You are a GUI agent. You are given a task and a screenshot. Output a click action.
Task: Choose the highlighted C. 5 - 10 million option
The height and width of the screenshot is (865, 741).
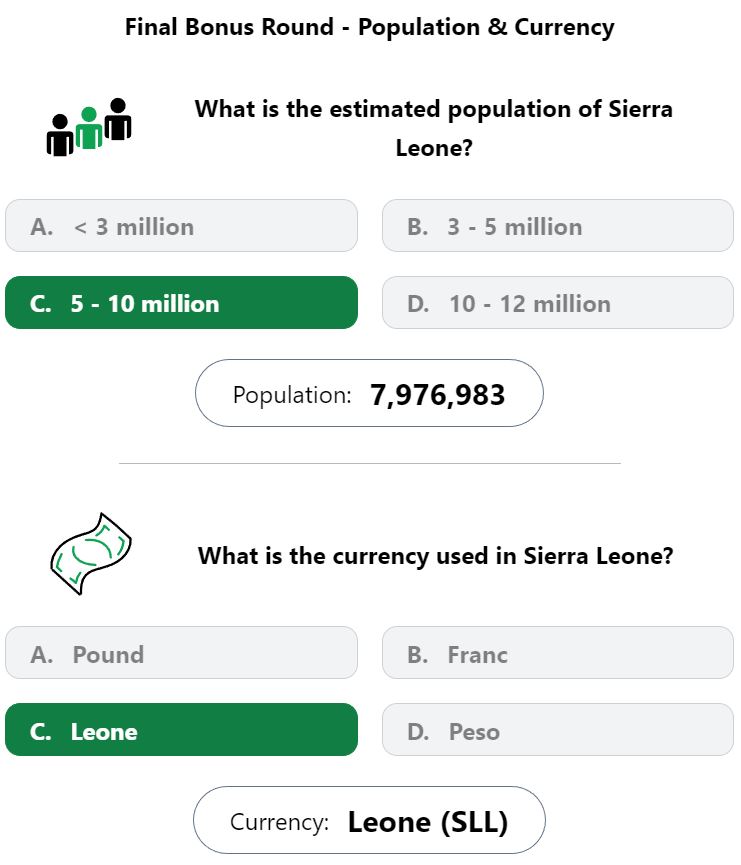[x=182, y=303]
